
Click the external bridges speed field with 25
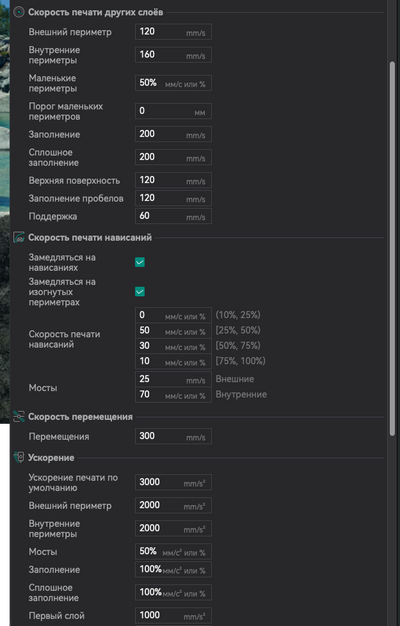tap(173, 379)
